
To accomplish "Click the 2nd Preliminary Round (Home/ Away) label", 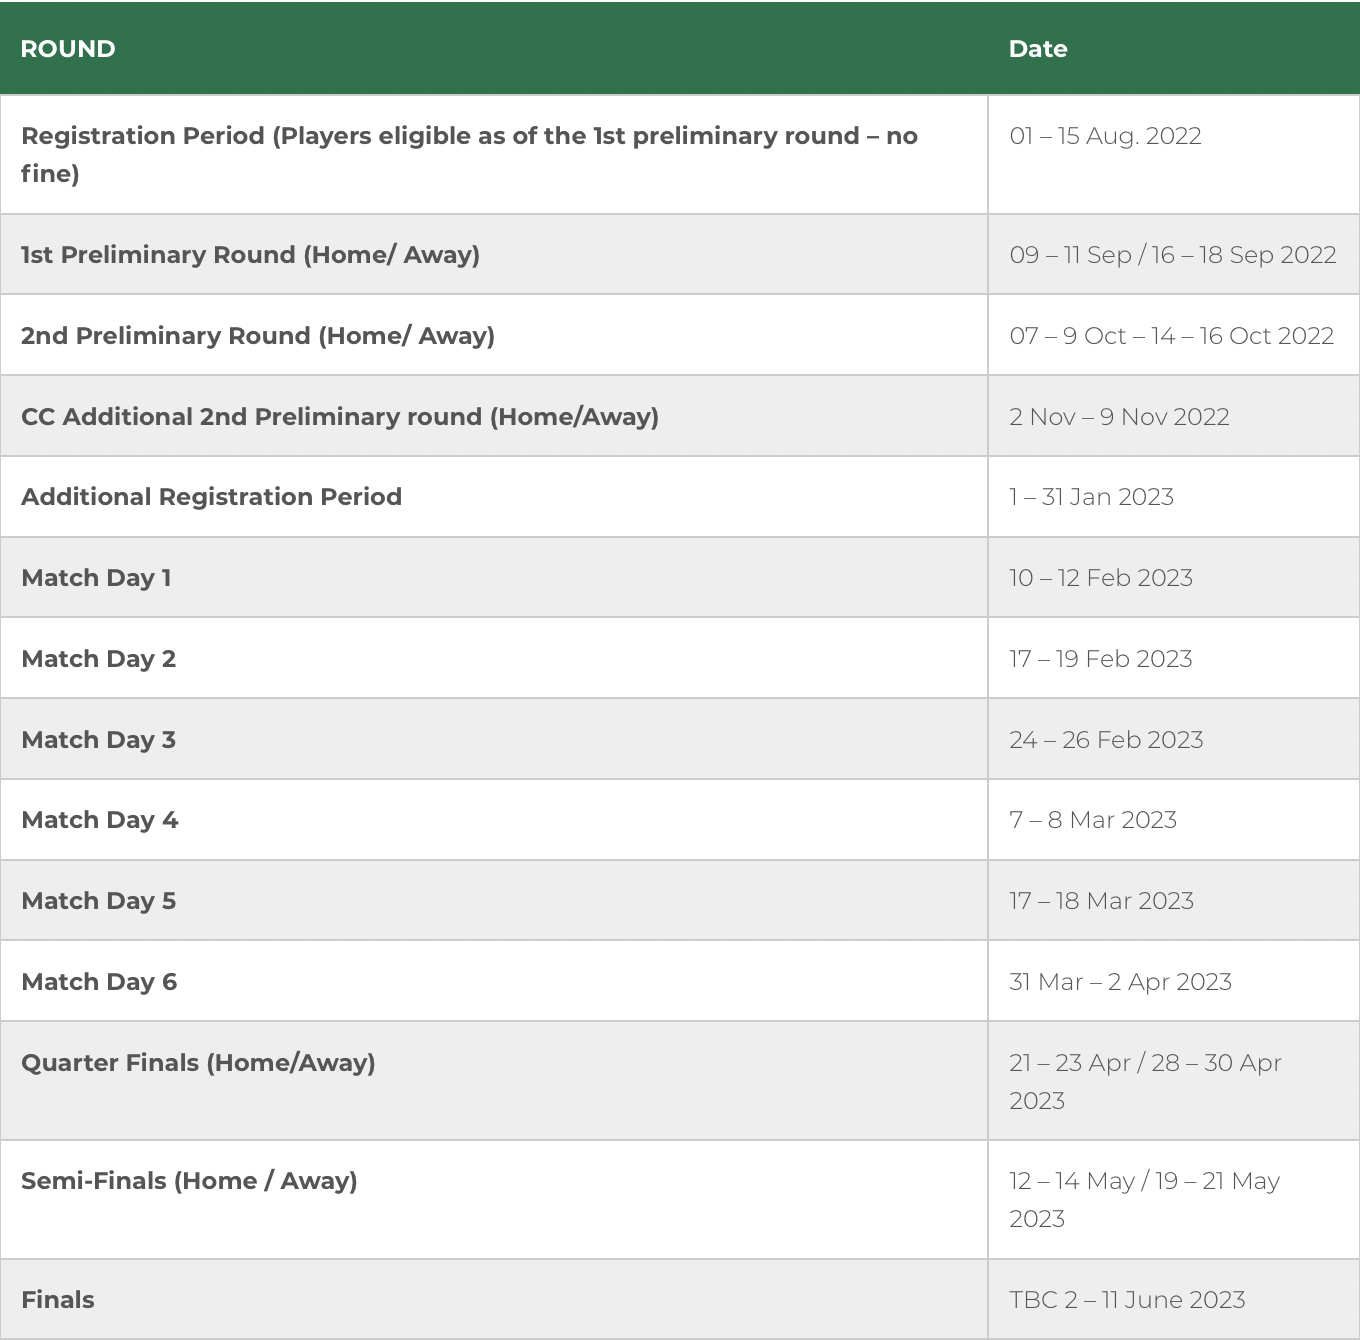I will (x=258, y=336).
